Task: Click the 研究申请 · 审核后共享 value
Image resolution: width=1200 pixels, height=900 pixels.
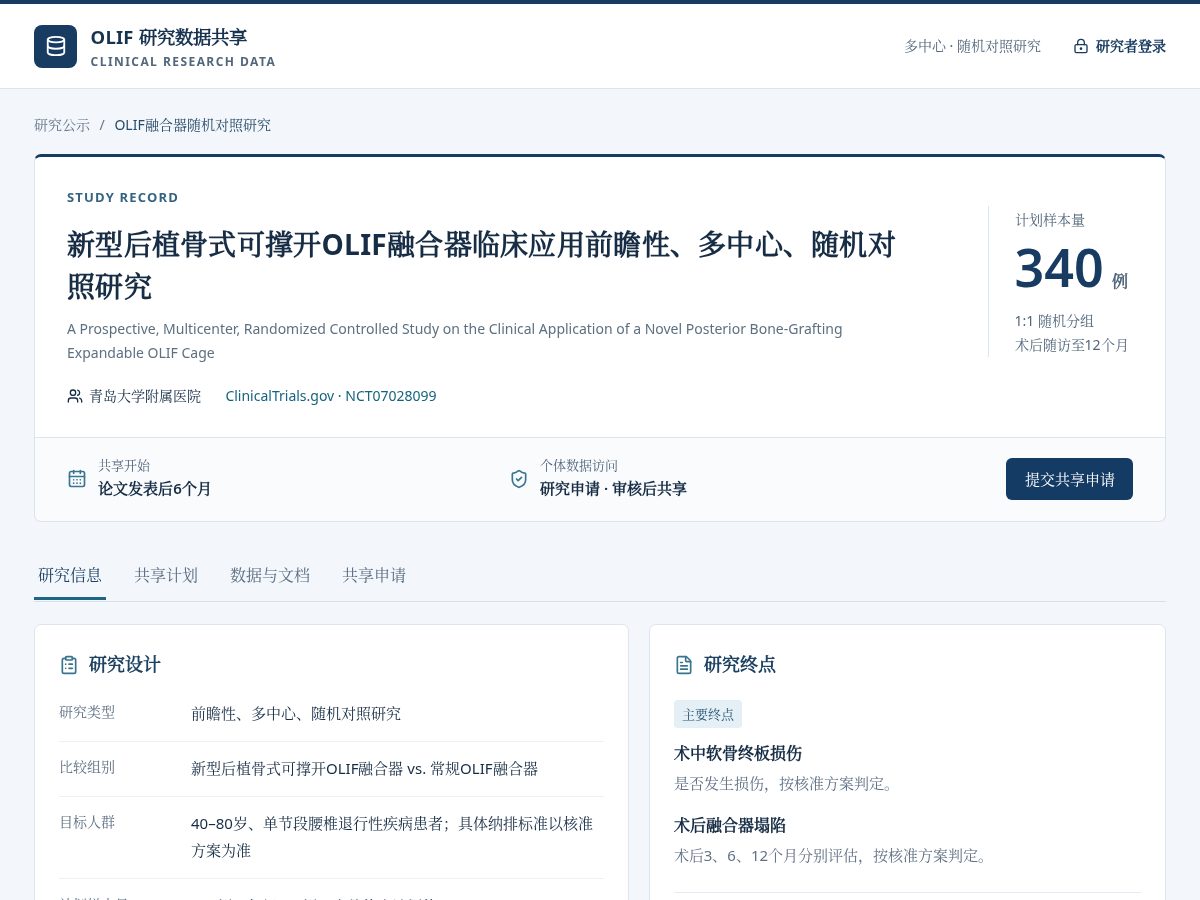Action: tap(613, 489)
